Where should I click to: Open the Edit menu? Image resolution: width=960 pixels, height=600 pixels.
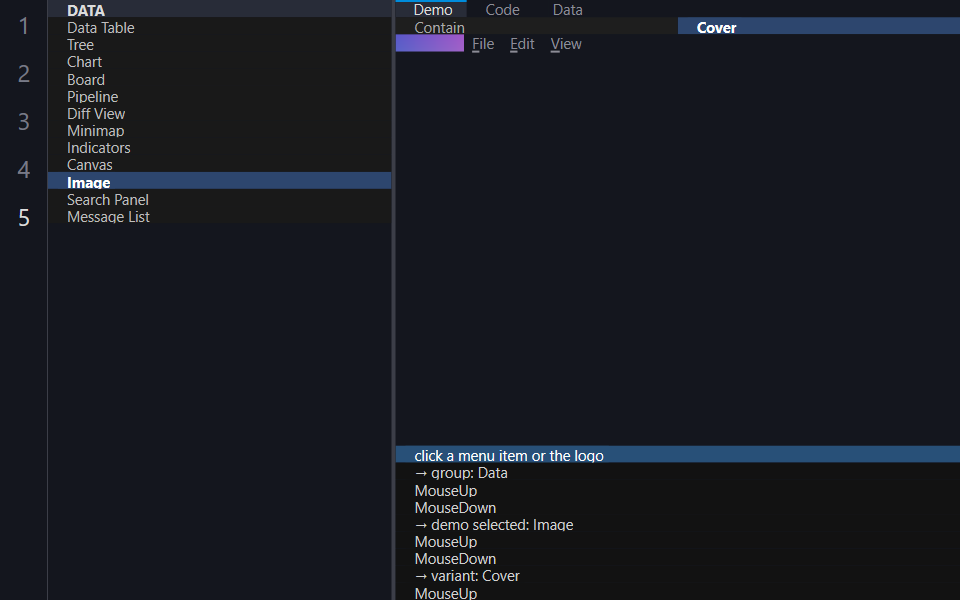(x=522, y=44)
